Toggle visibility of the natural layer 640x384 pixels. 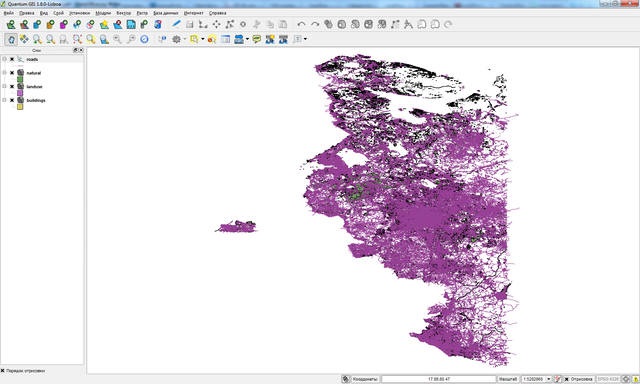tap(12, 73)
